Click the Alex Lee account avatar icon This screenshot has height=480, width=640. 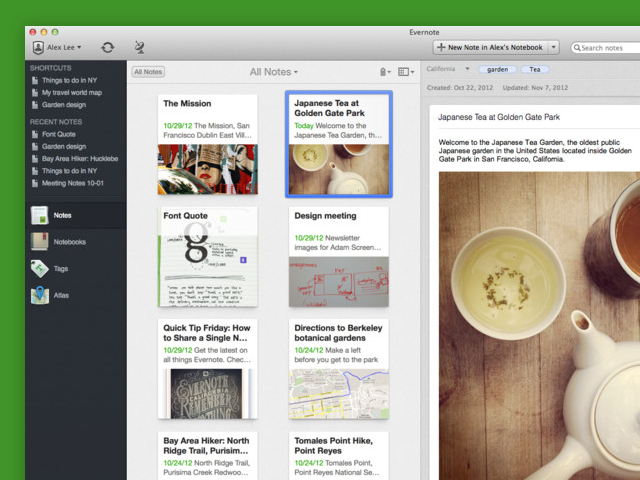point(38,47)
